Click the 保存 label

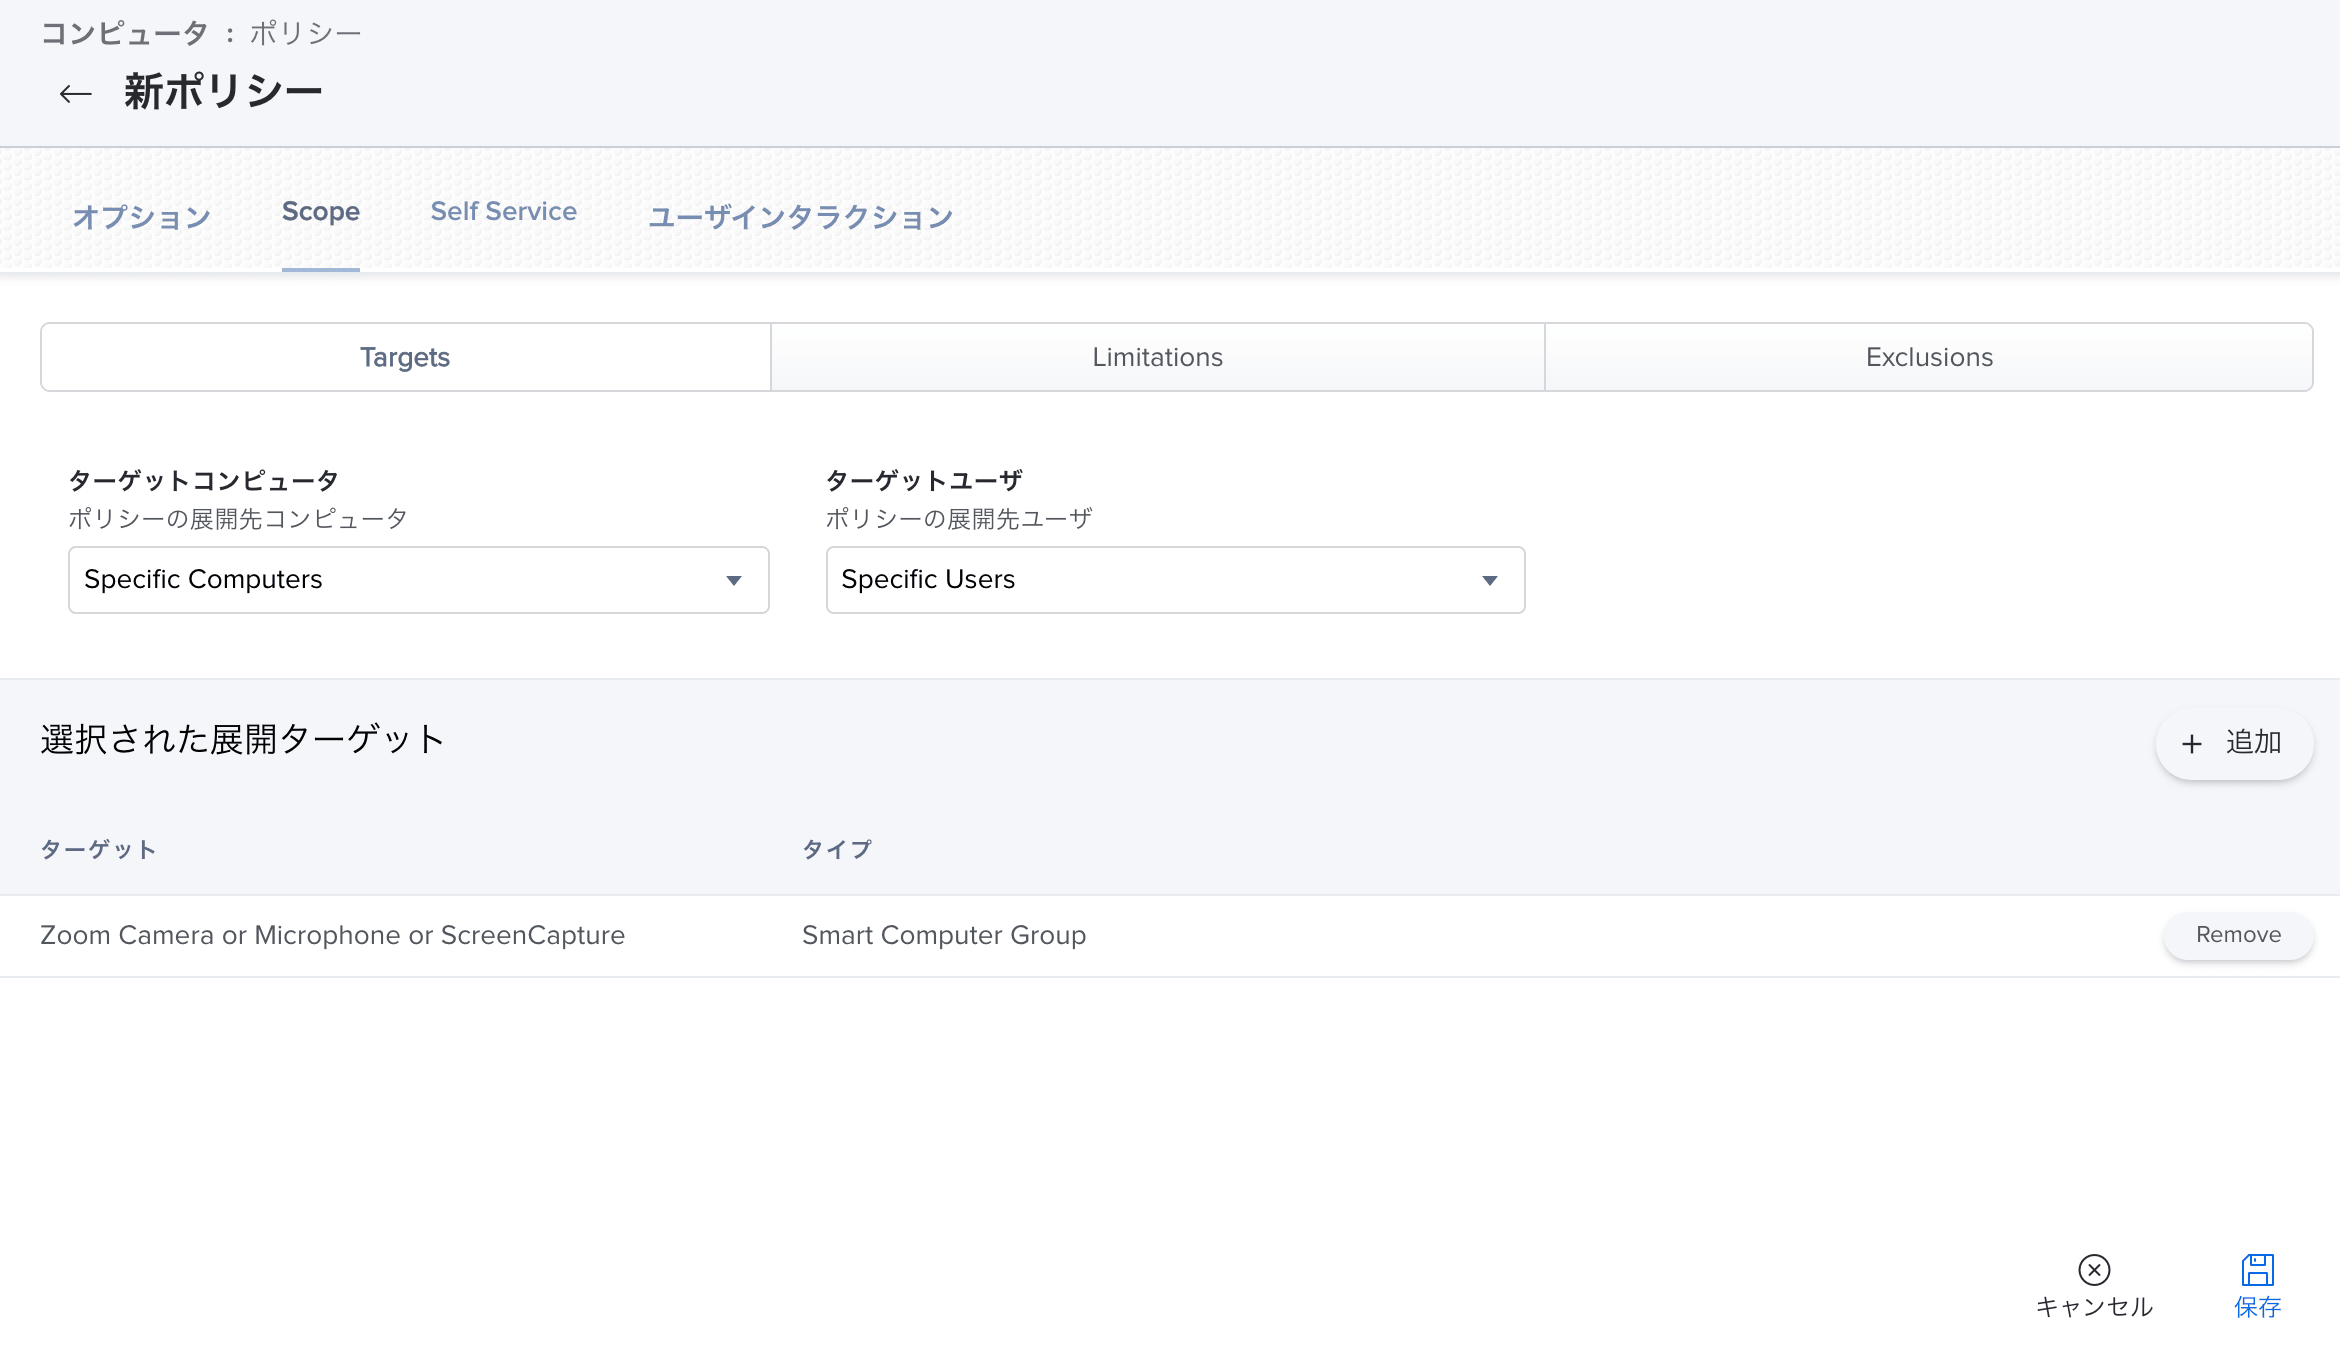(x=2258, y=1307)
